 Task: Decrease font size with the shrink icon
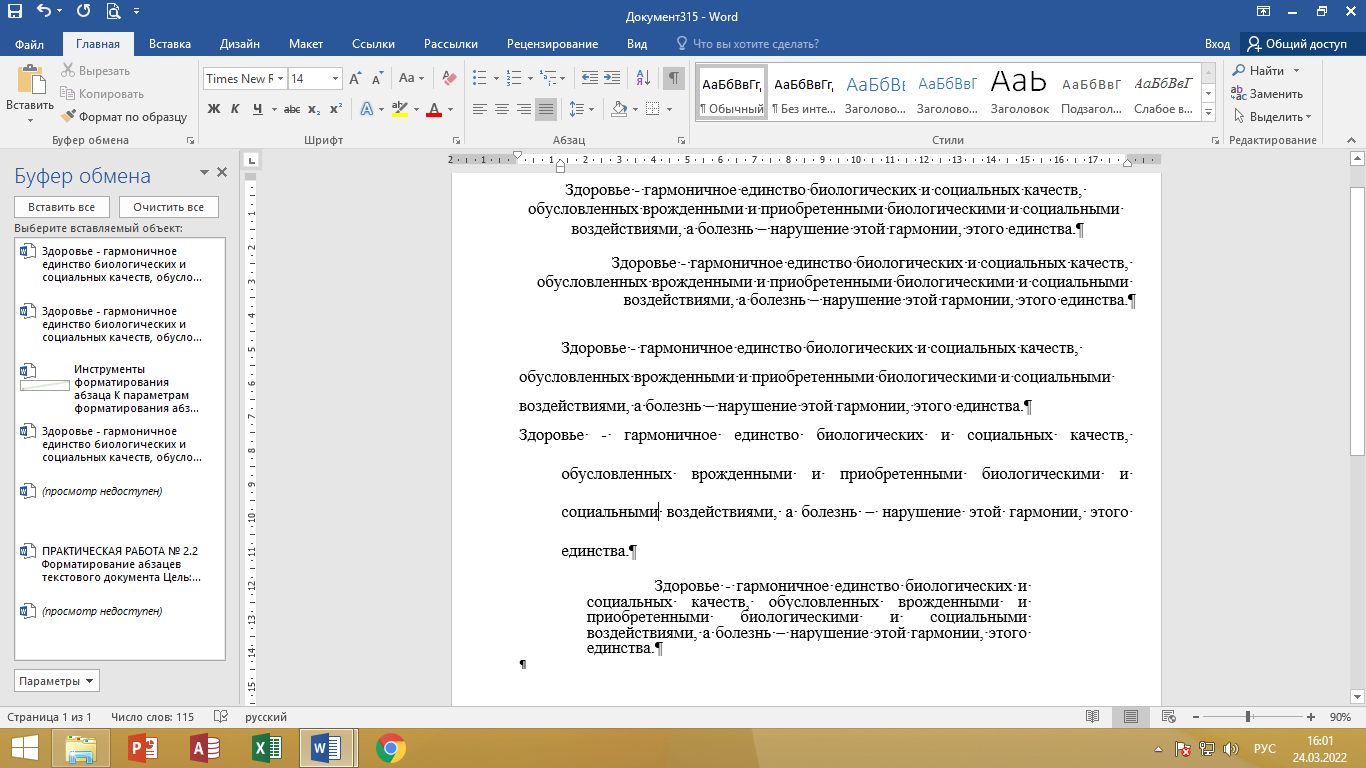coord(378,78)
